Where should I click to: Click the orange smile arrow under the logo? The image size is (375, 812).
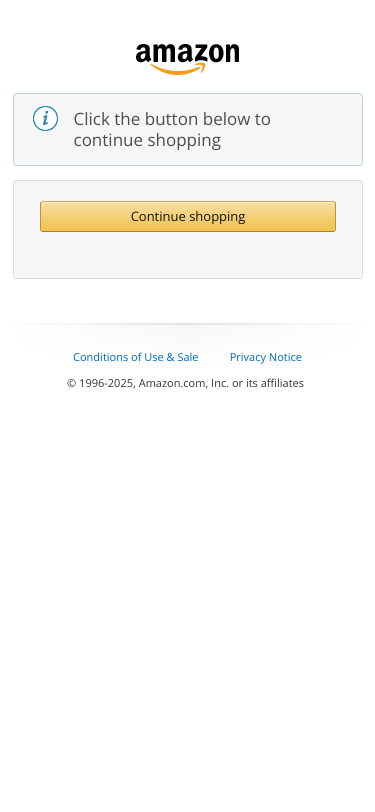coord(178,69)
